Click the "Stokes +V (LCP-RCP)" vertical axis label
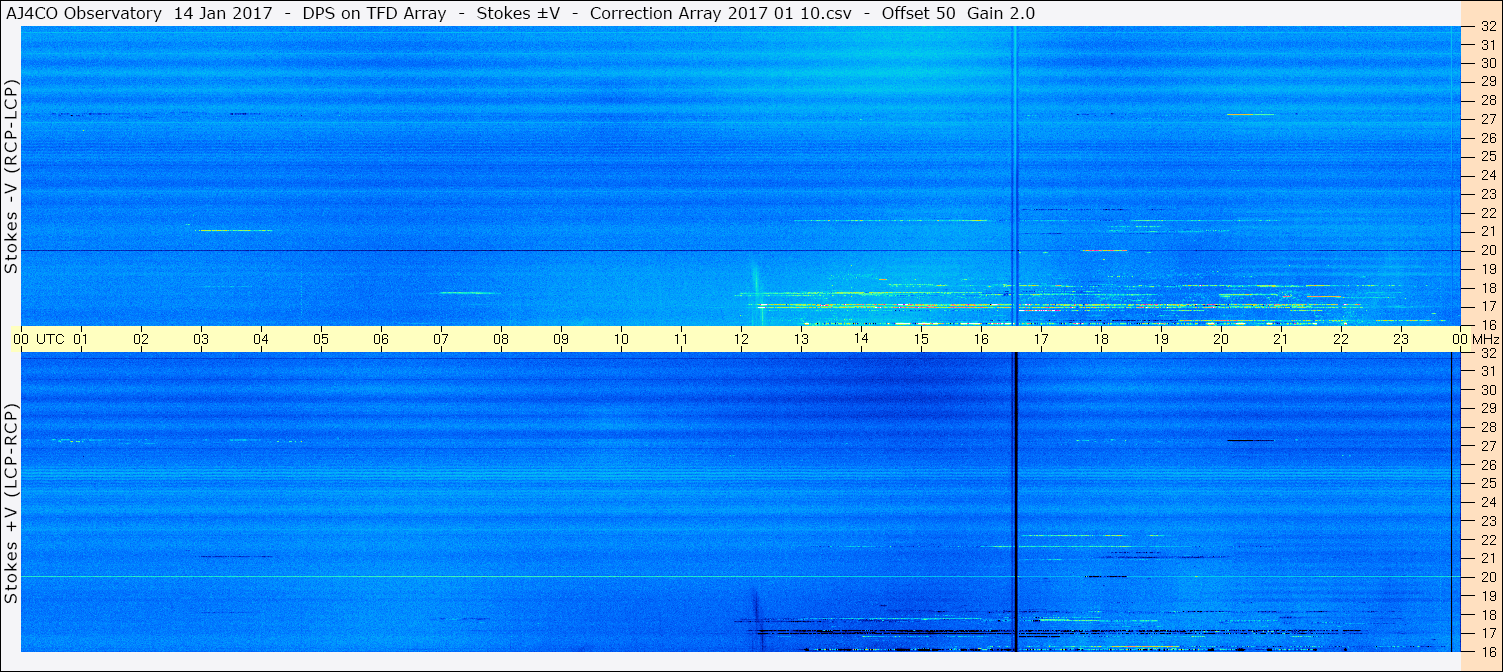The width and height of the screenshot is (1503, 672). click(11, 504)
